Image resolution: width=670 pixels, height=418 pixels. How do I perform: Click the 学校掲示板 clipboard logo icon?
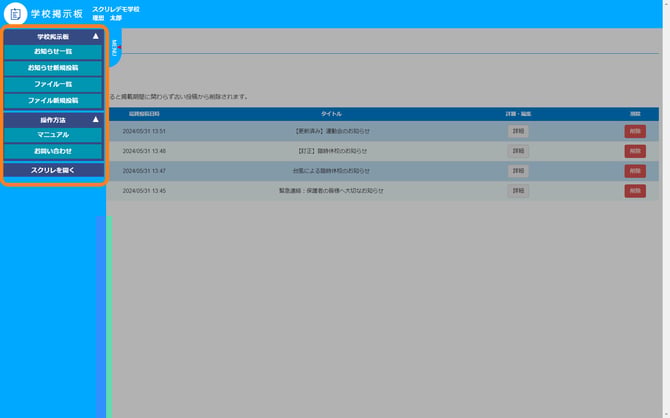tap(15, 14)
